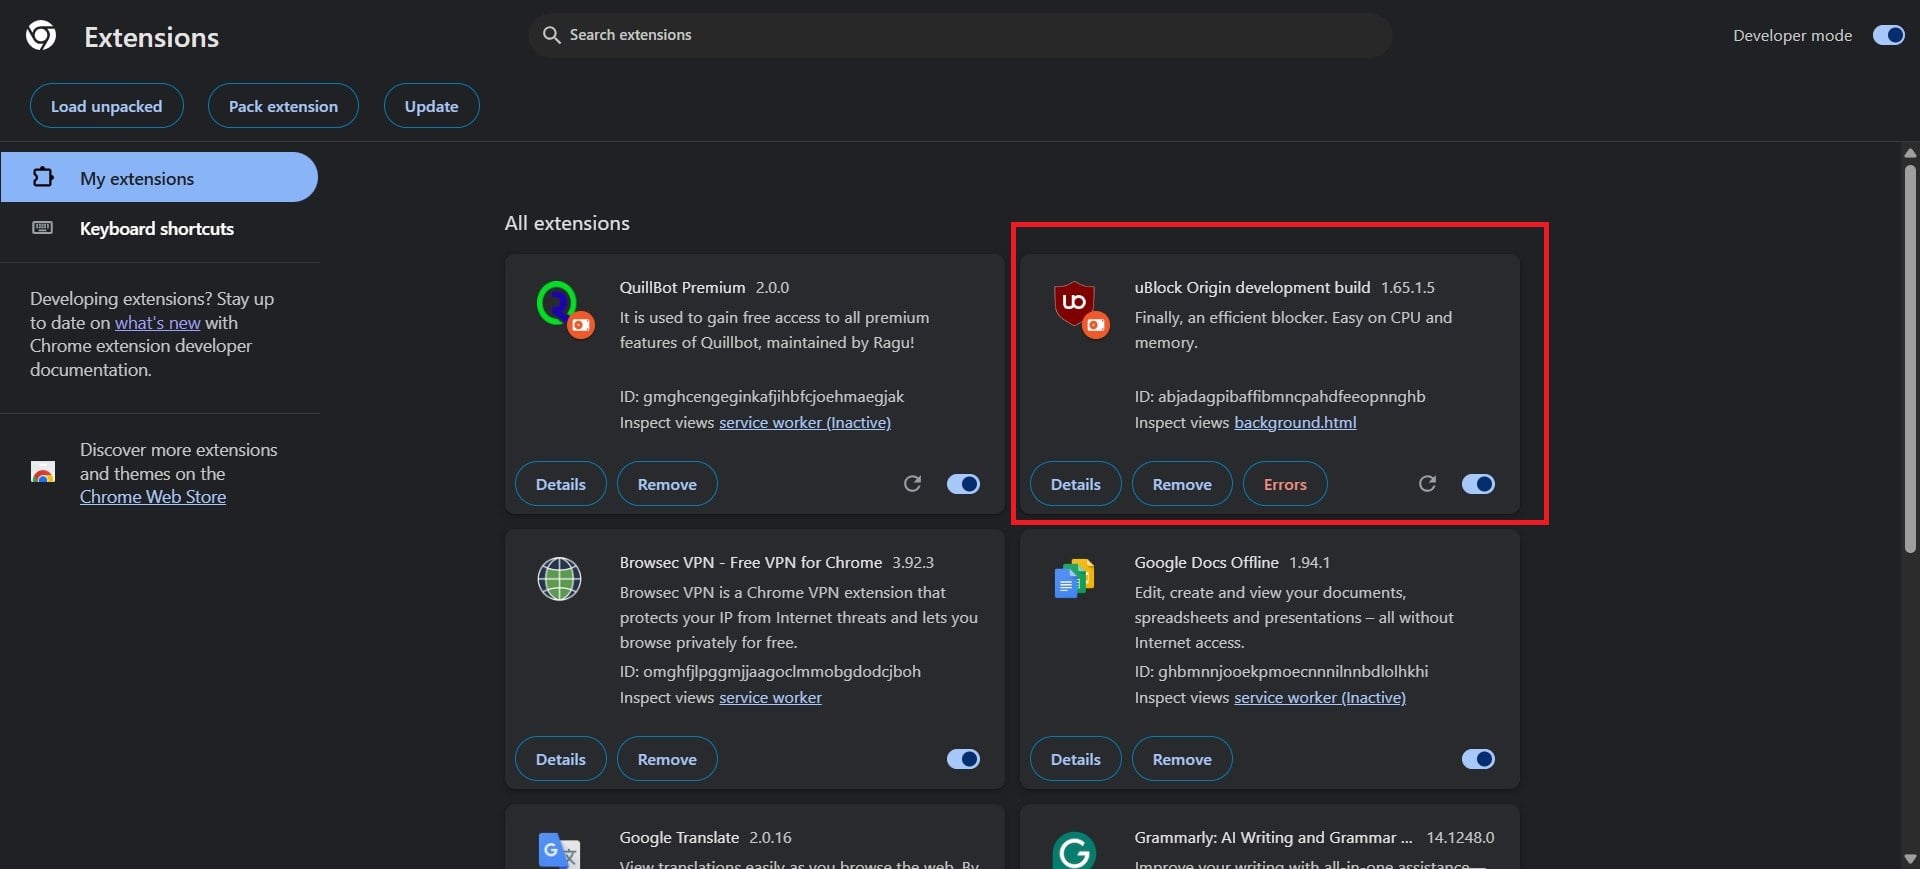This screenshot has width=1920, height=869.
Task: Open the My extensions section
Action: [159, 178]
